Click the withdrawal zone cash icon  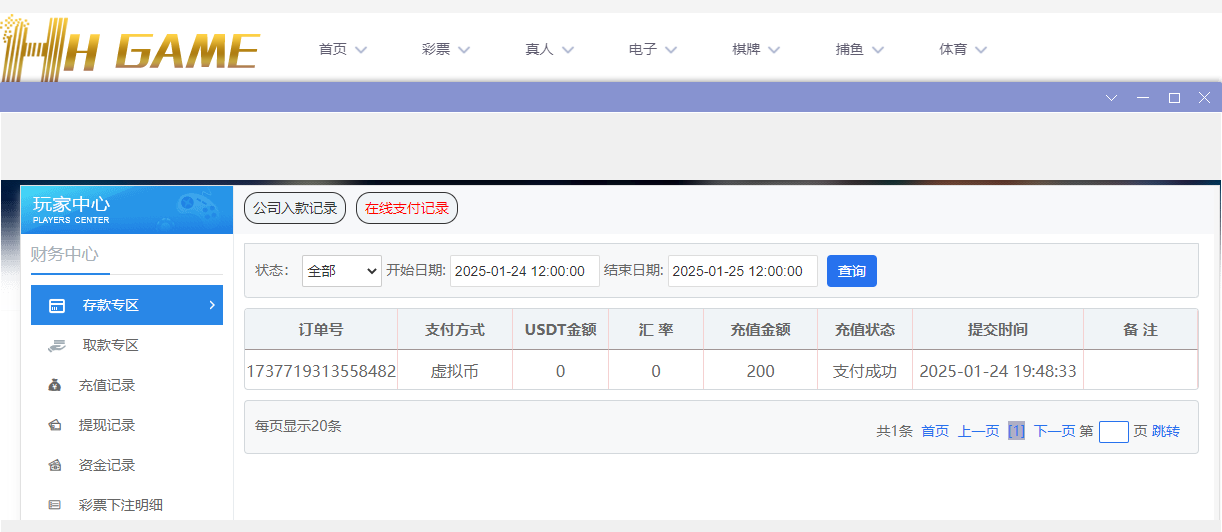coord(57,346)
